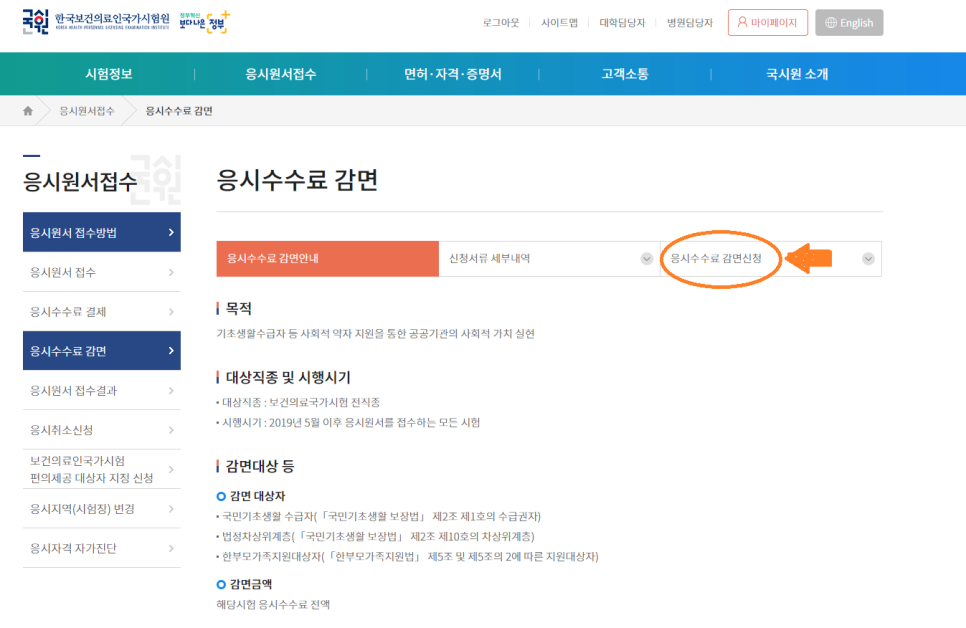Click the 보다나은 정부 logo
The image size is (966, 628).
click(204, 22)
